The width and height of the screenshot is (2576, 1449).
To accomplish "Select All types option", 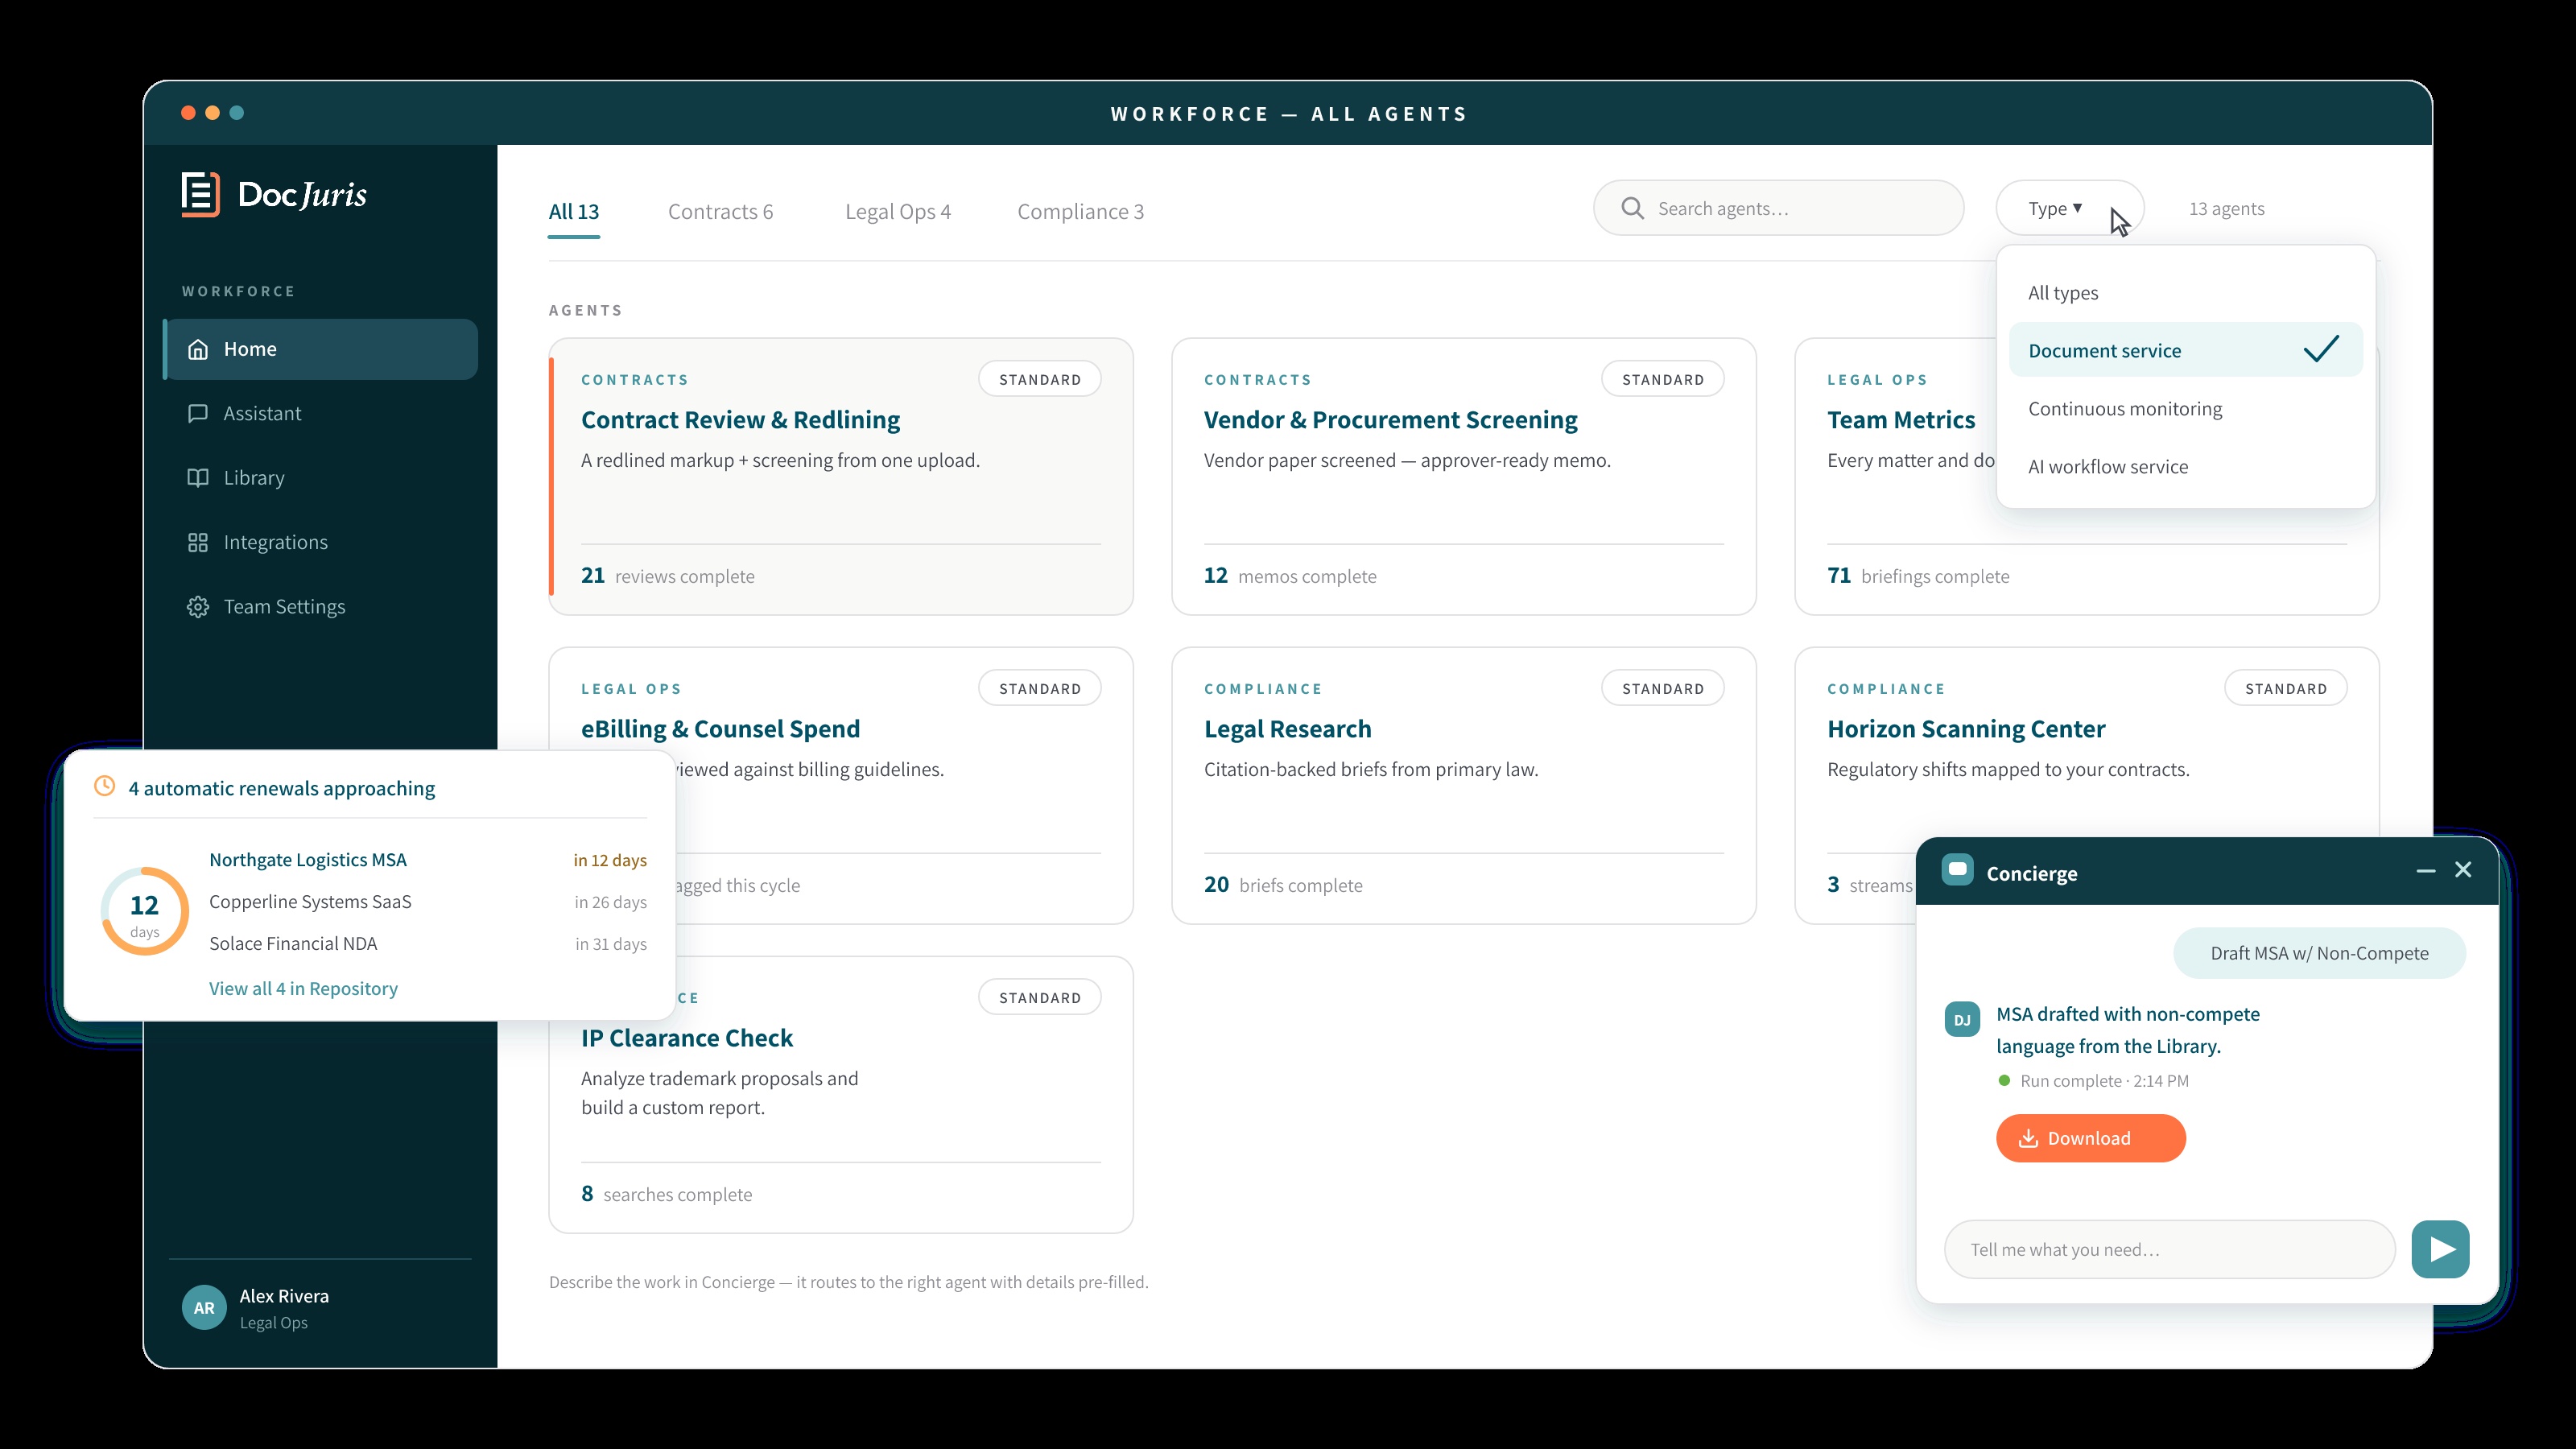I will pyautogui.click(x=2185, y=292).
